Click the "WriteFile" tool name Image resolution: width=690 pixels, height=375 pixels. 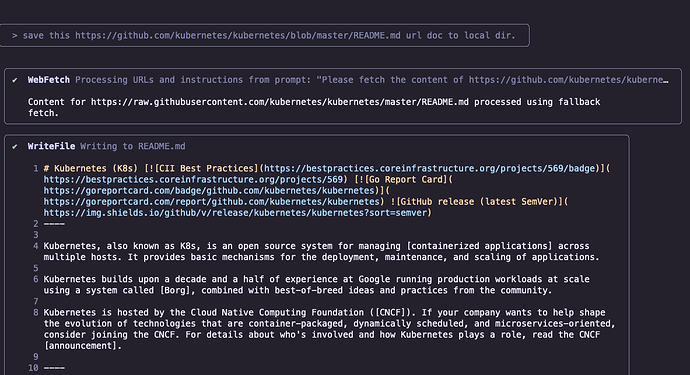click(x=51, y=147)
